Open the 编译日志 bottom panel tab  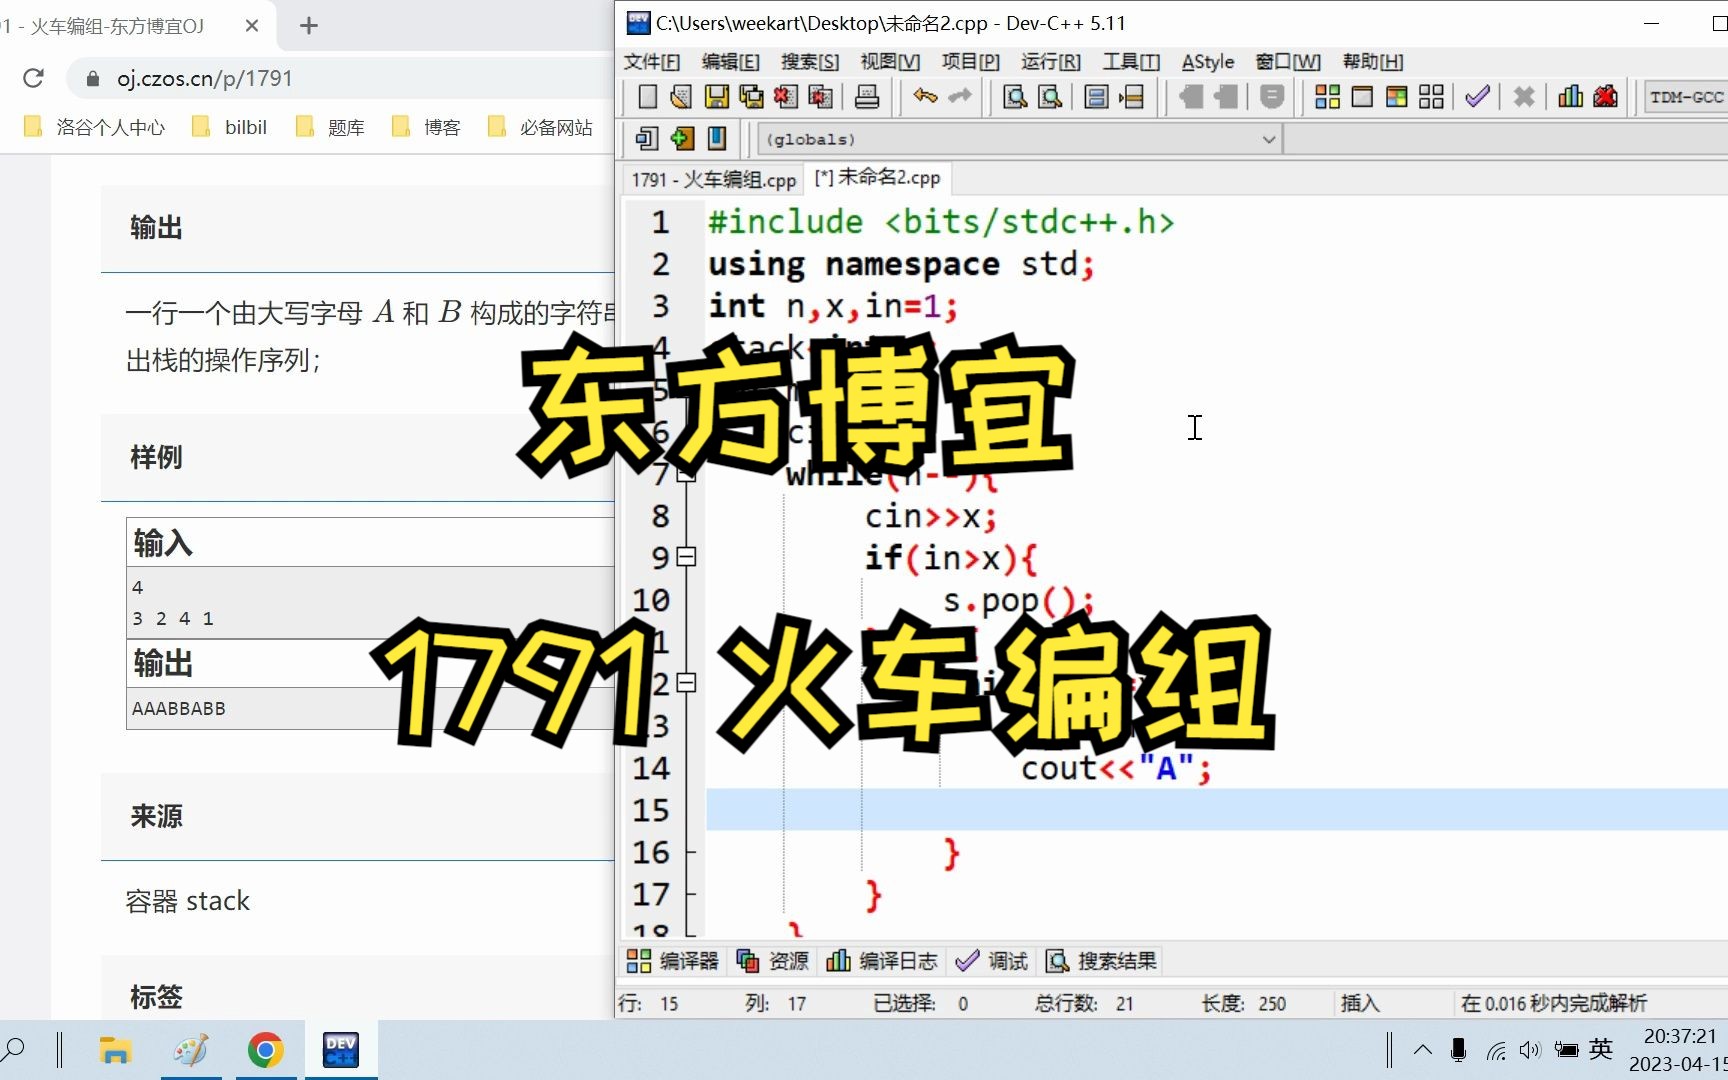[x=883, y=961]
